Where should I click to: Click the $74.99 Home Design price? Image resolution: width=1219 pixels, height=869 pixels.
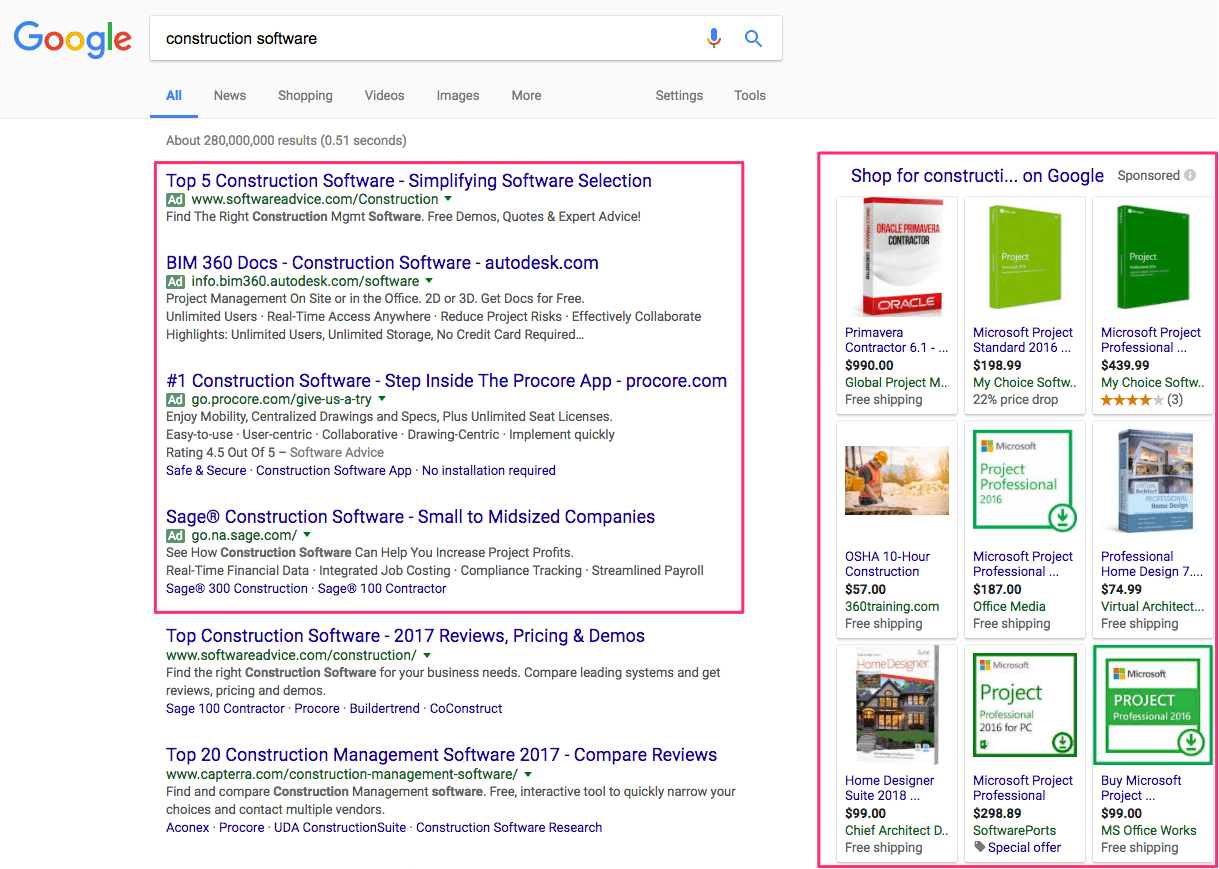click(x=1121, y=589)
